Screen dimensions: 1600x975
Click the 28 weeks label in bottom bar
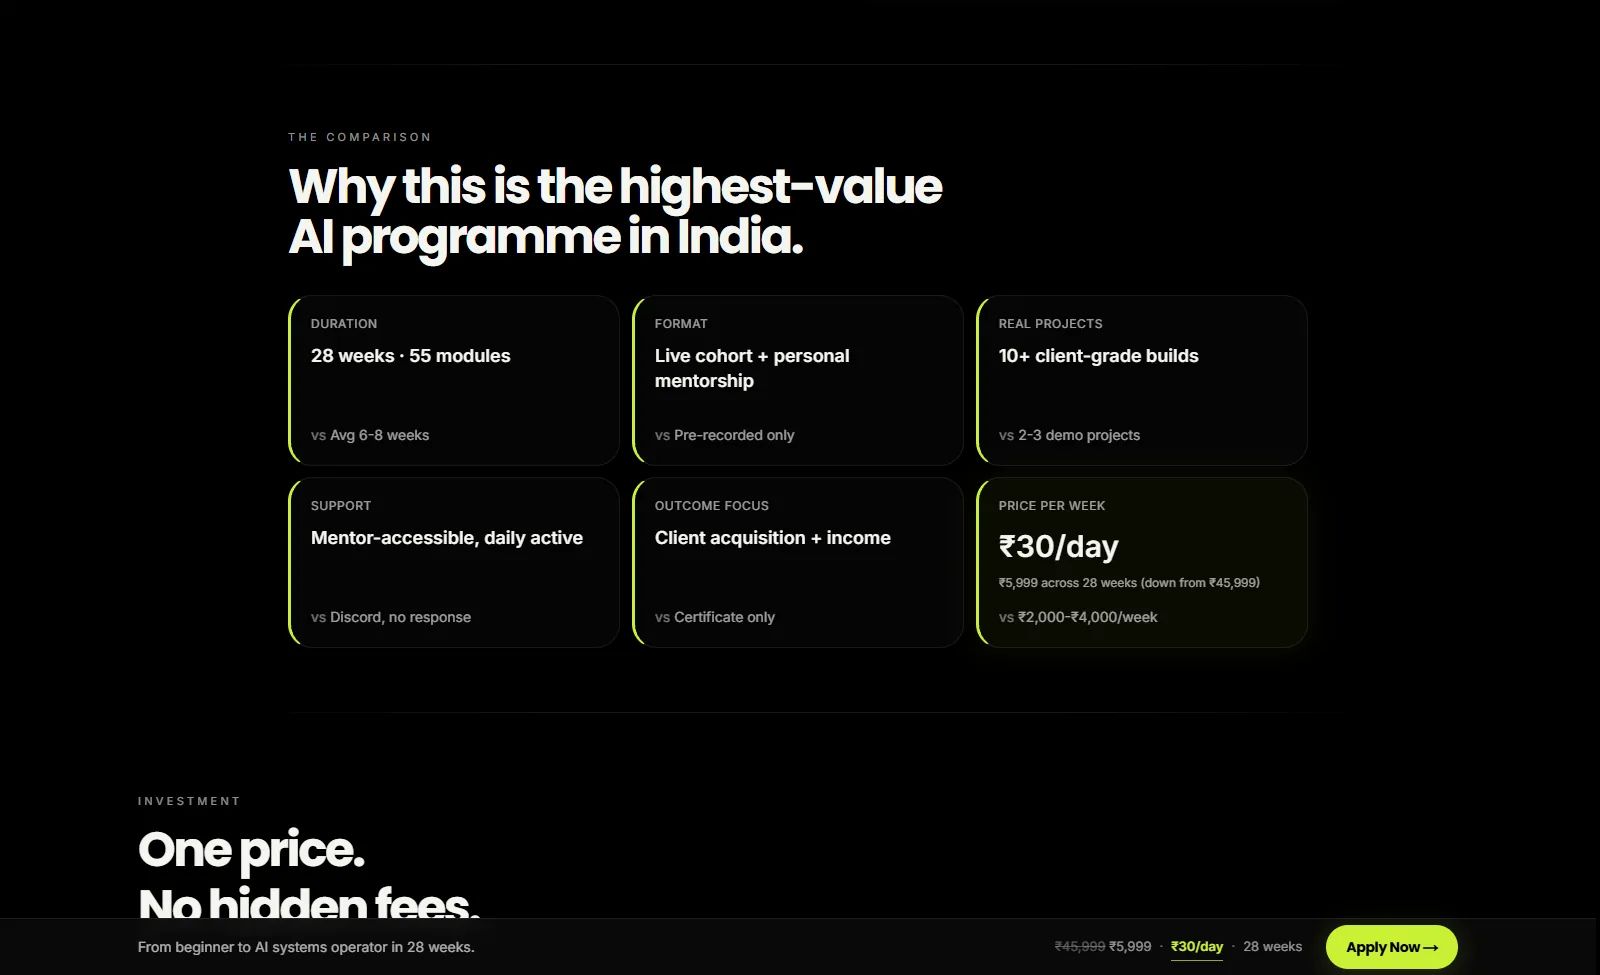(1272, 946)
